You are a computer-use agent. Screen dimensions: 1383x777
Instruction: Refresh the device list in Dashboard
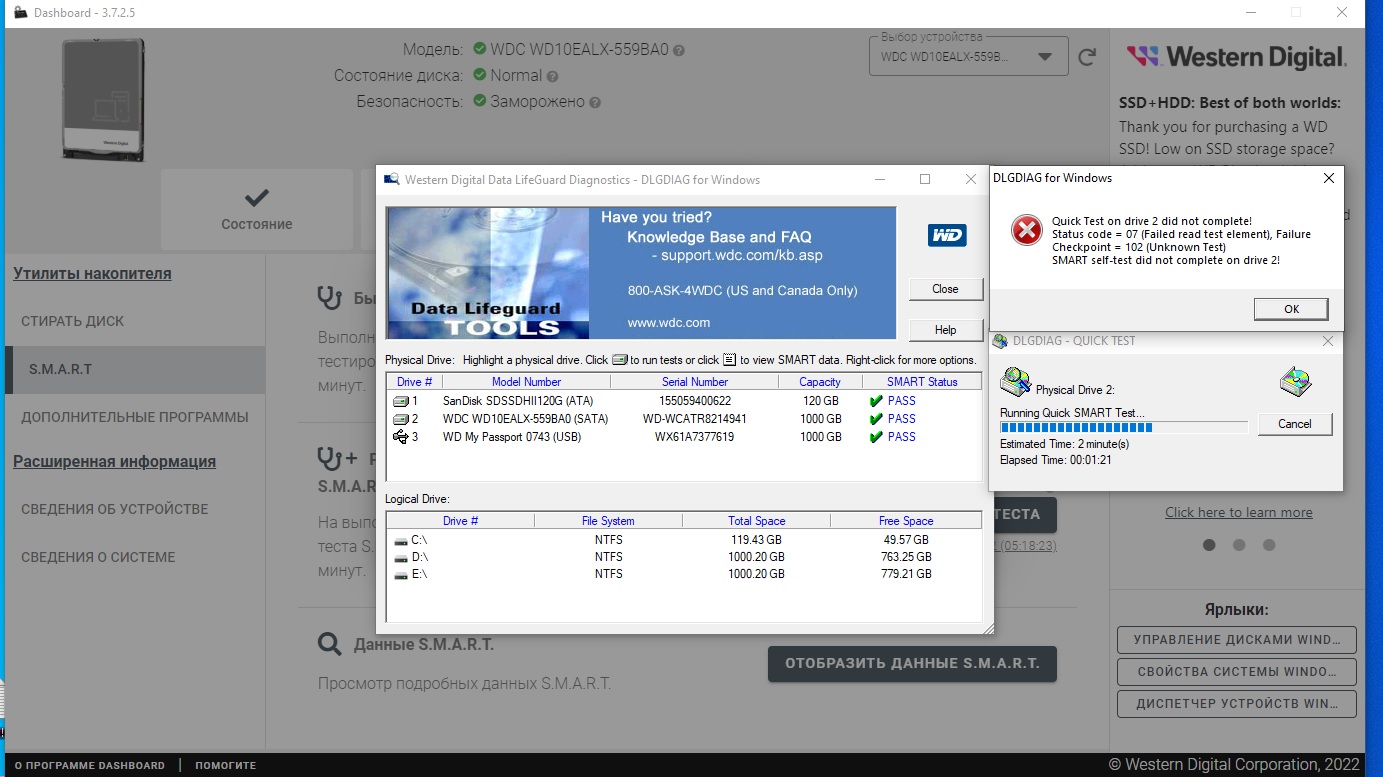pos(1088,58)
